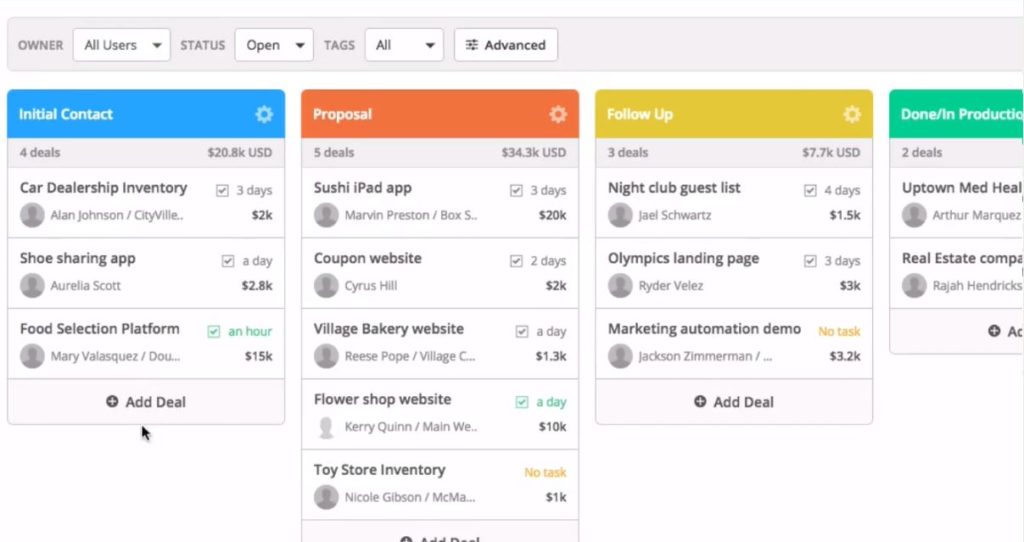Click Alan Johnson contact avatar

coord(32,215)
